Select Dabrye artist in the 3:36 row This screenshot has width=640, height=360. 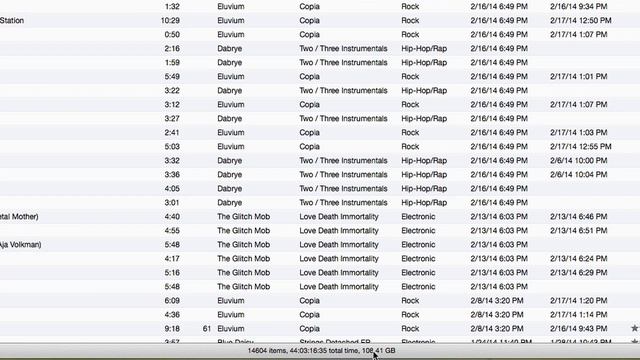[x=229, y=175]
